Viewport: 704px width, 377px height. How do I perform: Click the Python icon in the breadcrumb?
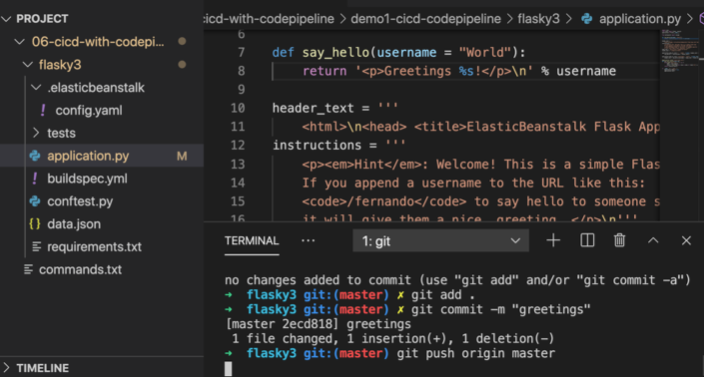(586, 19)
